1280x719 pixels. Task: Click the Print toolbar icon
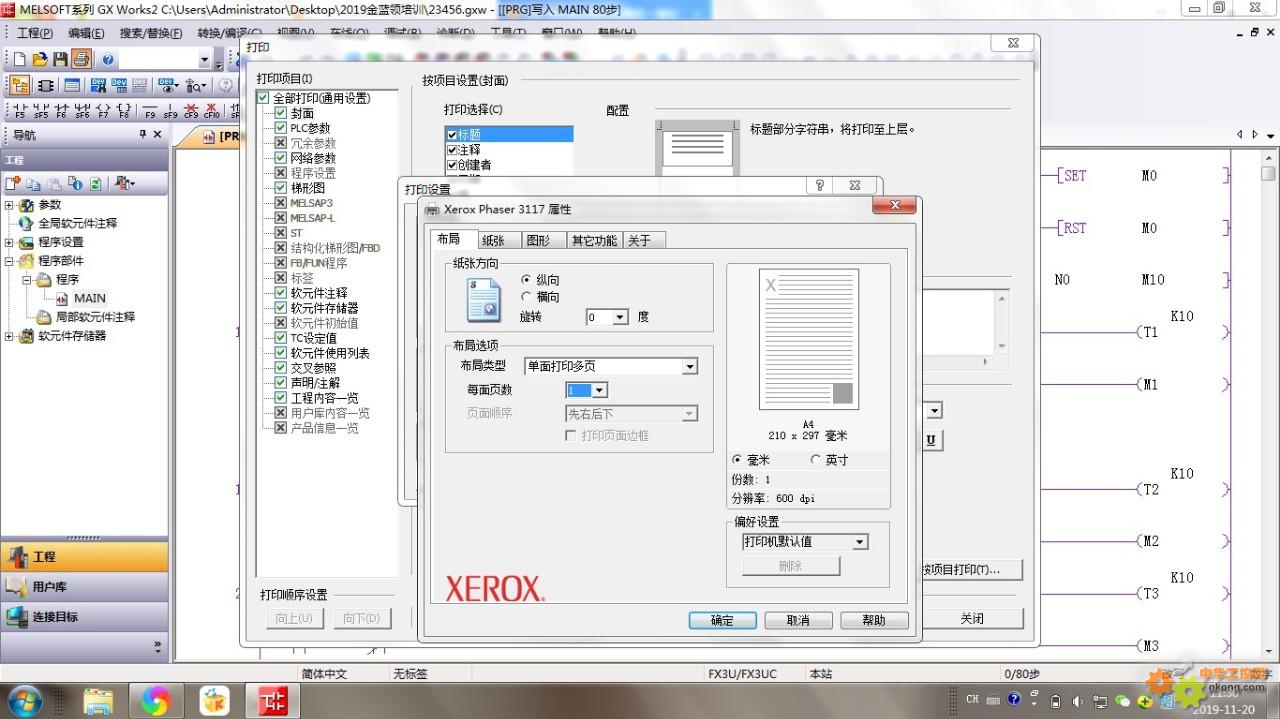pos(81,60)
